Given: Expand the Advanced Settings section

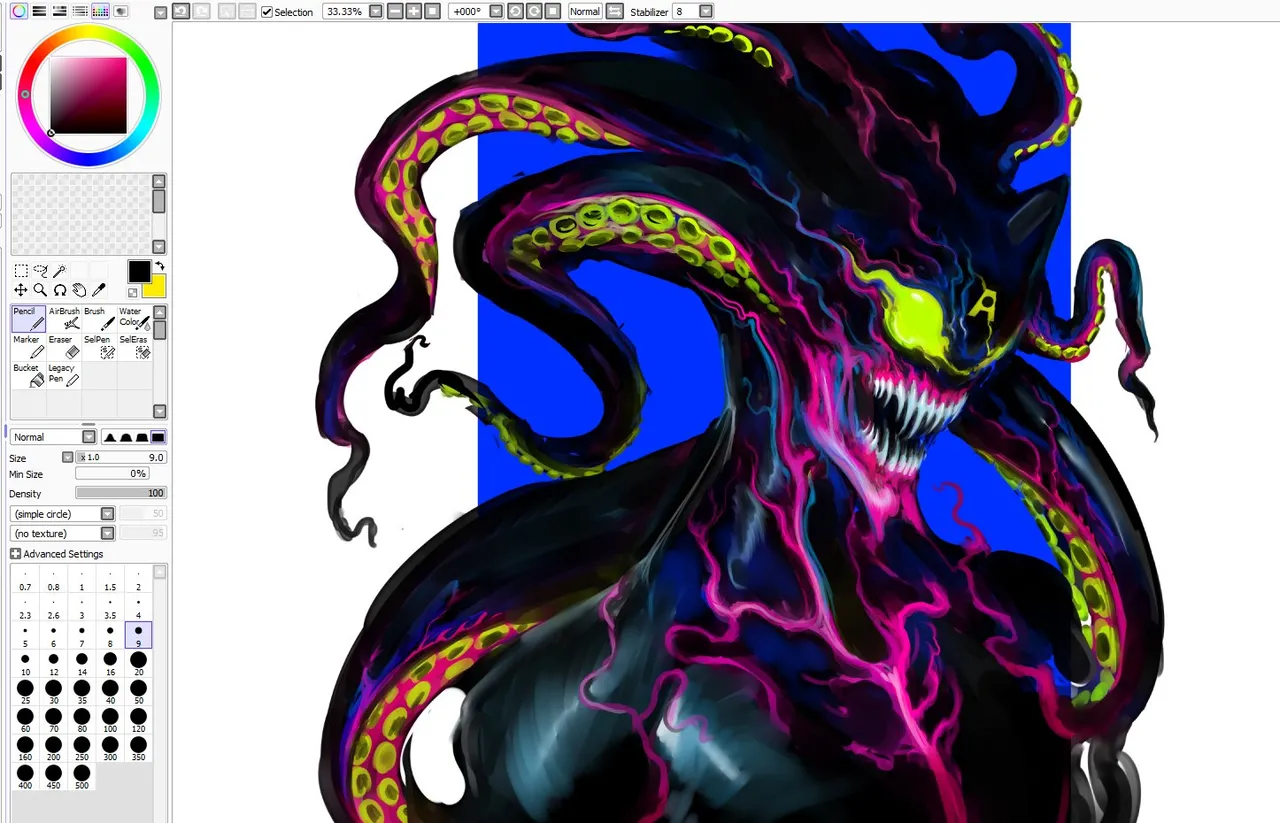Looking at the screenshot, I should [x=16, y=554].
